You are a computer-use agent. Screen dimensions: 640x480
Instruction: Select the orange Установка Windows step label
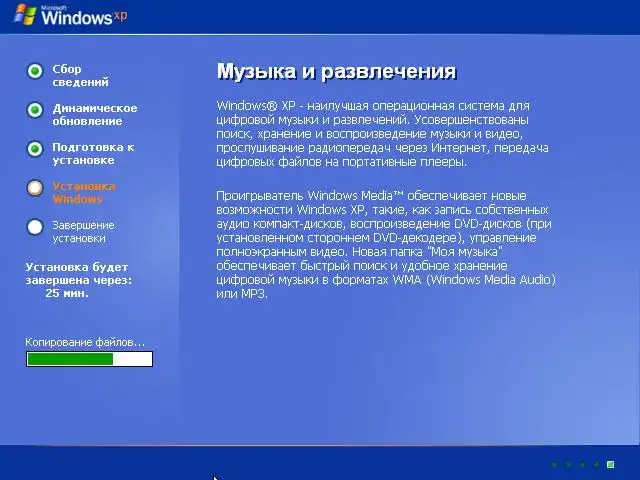click(84, 193)
